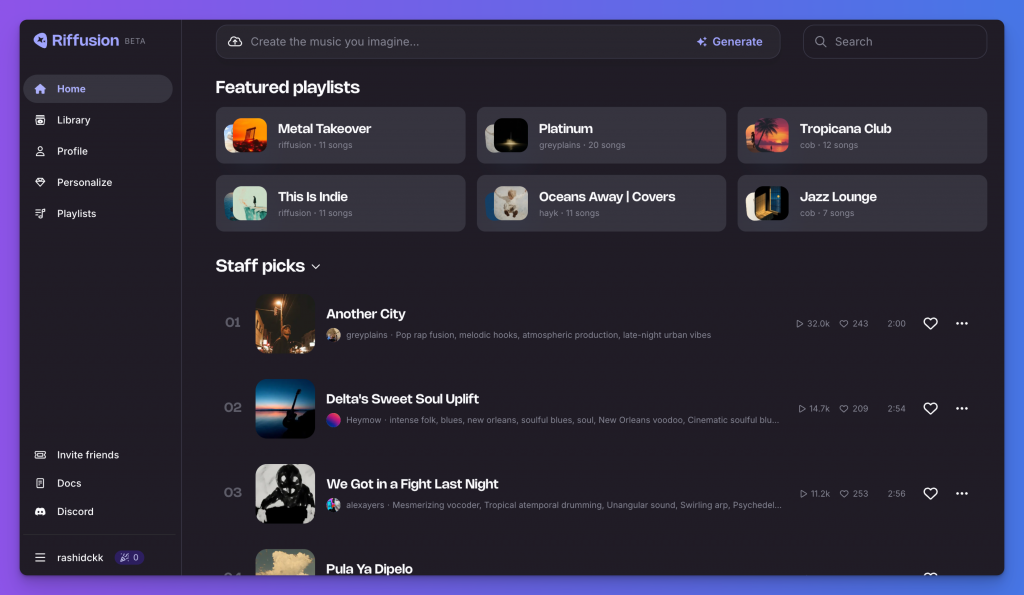The width and height of the screenshot is (1024, 595).
Task: Click the We Got in a Fight Last Night title
Action: (412, 484)
